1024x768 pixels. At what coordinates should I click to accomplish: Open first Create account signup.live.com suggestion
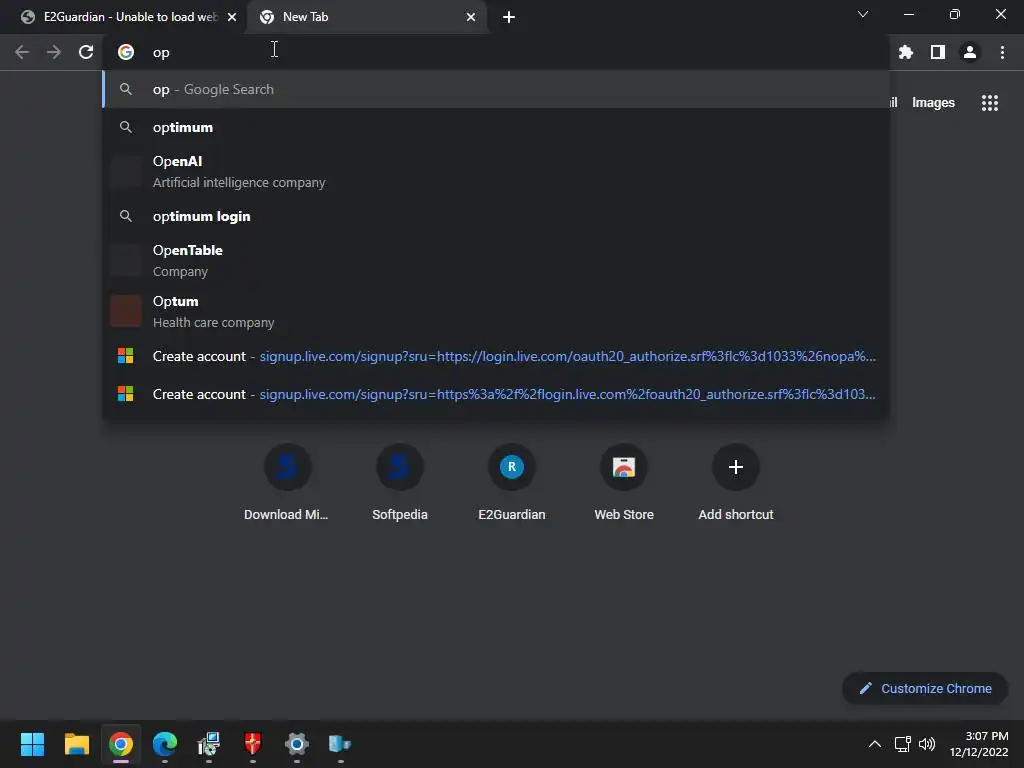click(496, 357)
